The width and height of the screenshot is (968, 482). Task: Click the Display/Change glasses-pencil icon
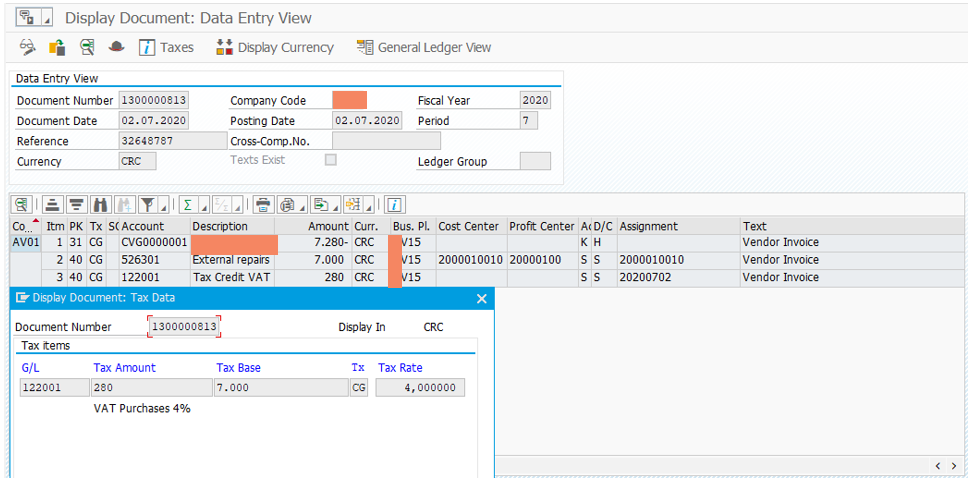point(27,47)
